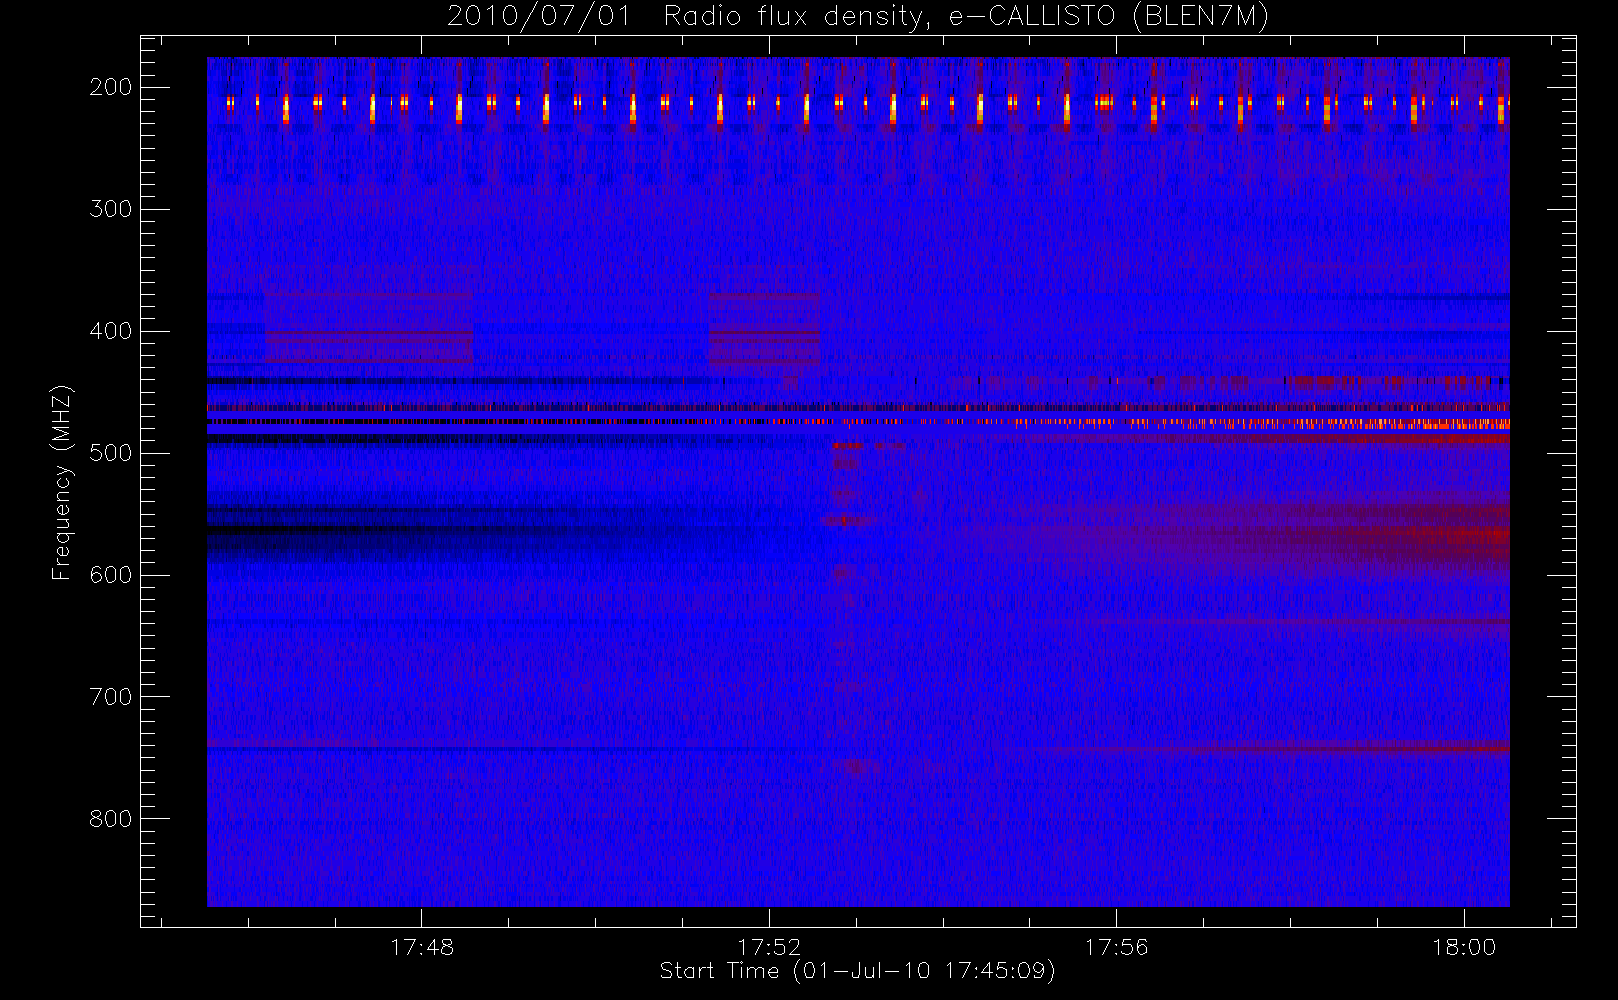Select the 200 frequency tick label

click(111, 87)
